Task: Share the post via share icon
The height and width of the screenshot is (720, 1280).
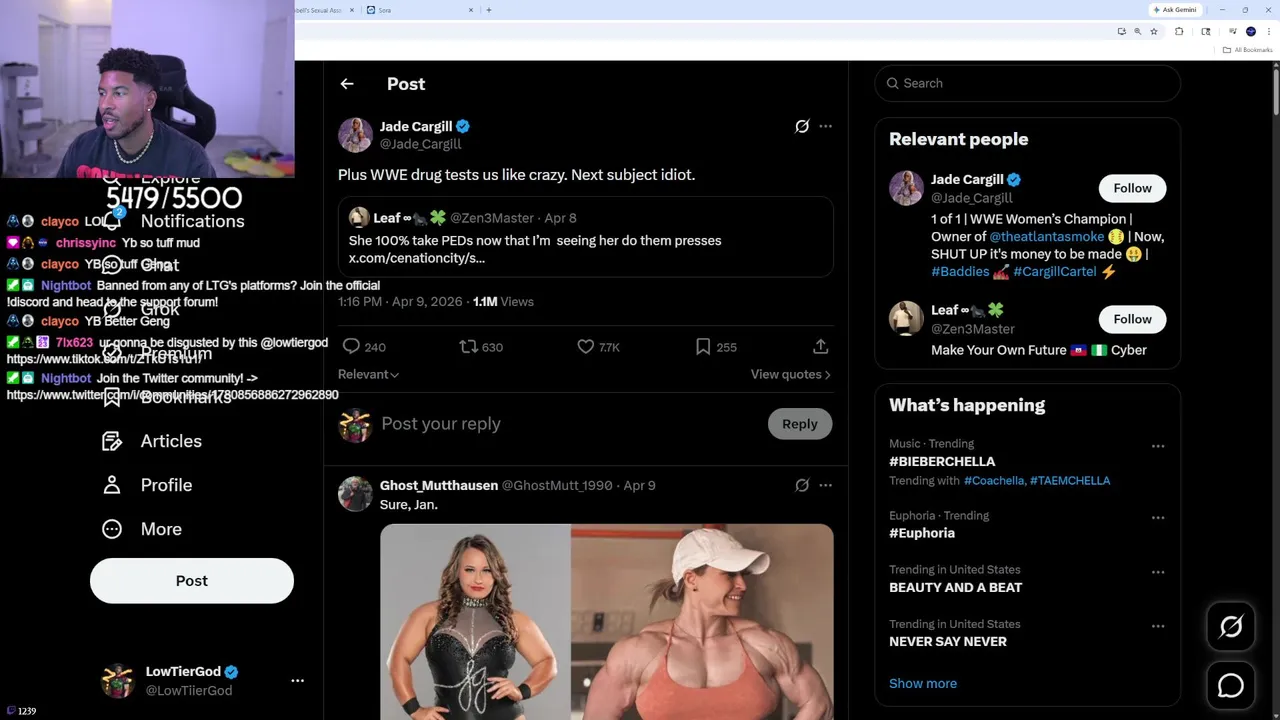Action: (x=820, y=346)
